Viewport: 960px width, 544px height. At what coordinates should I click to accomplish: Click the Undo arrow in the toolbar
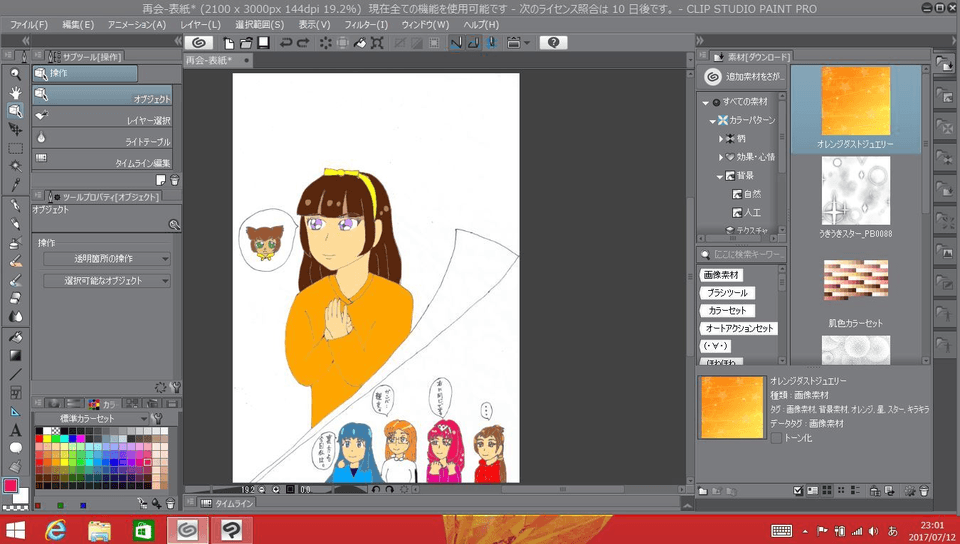[x=287, y=43]
